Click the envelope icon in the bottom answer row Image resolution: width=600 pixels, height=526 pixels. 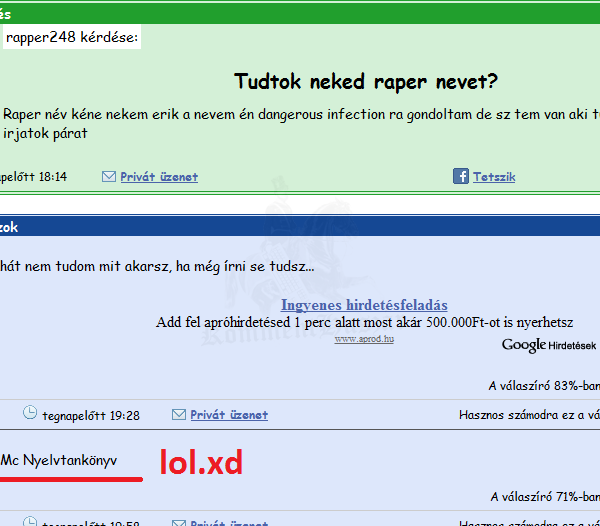pos(179,522)
